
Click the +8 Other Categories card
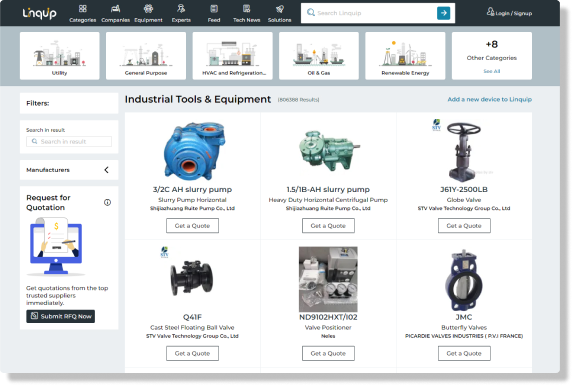492,55
